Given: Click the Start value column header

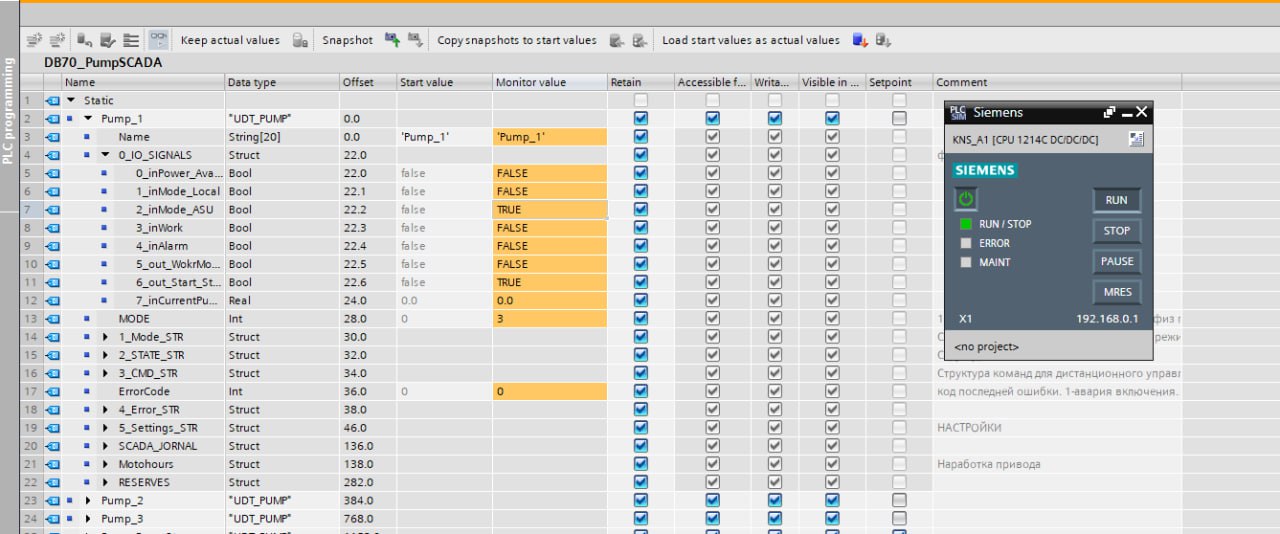Looking at the screenshot, I should tap(444, 82).
